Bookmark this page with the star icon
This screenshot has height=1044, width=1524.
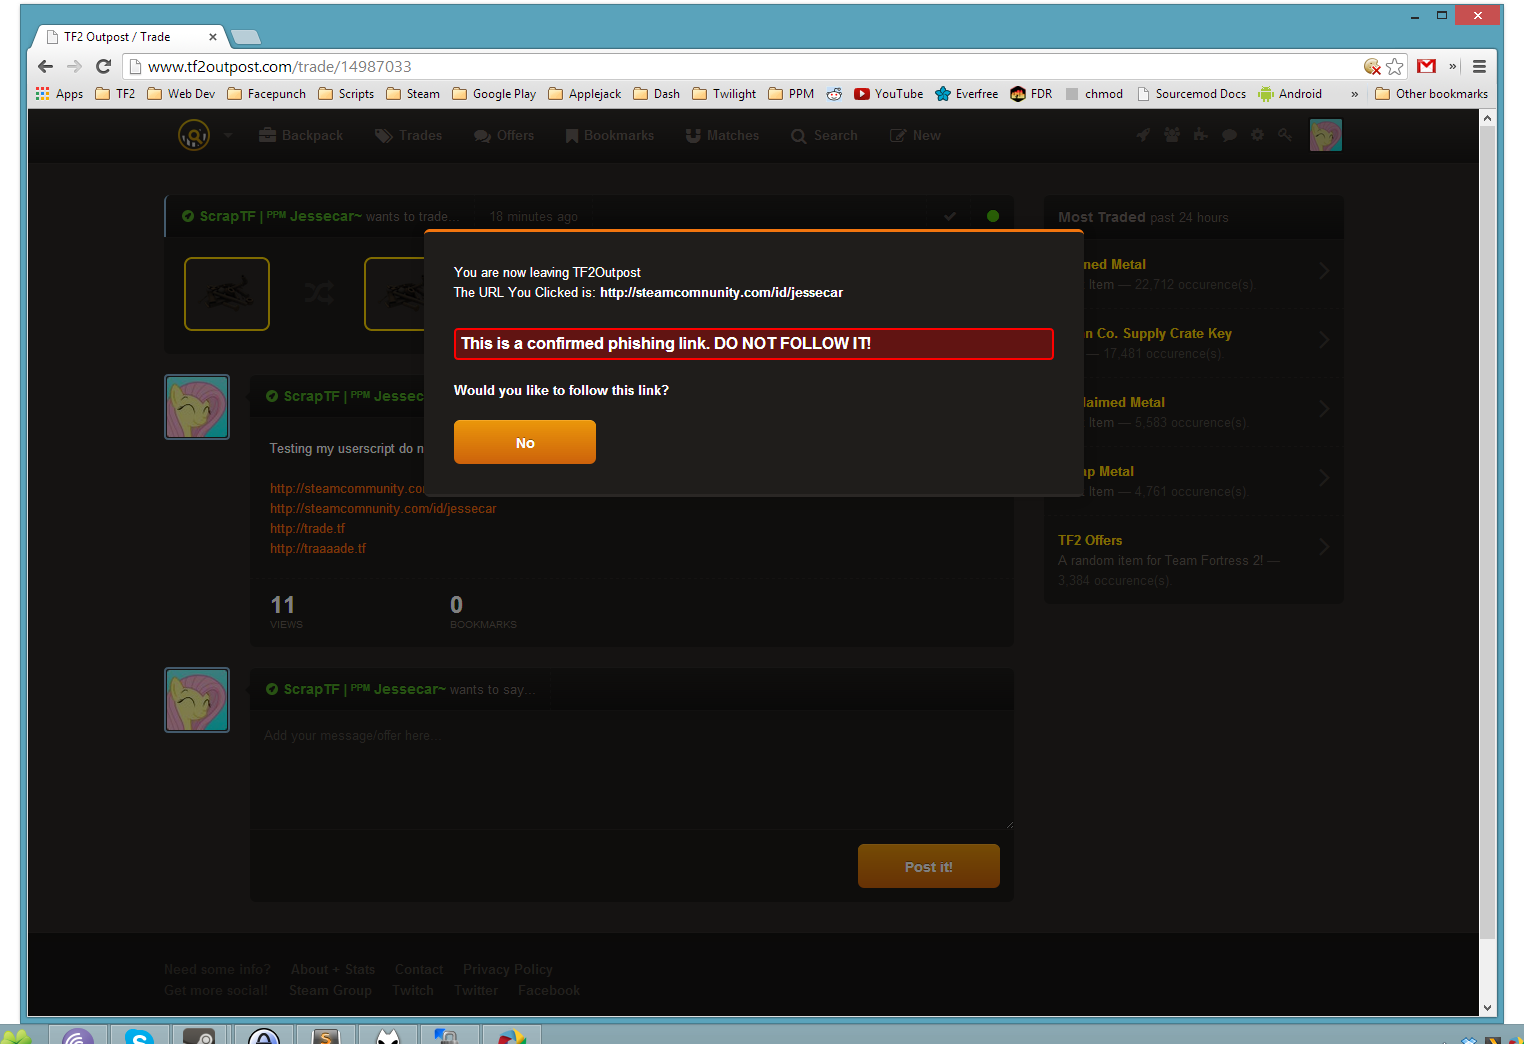(x=1395, y=66)
